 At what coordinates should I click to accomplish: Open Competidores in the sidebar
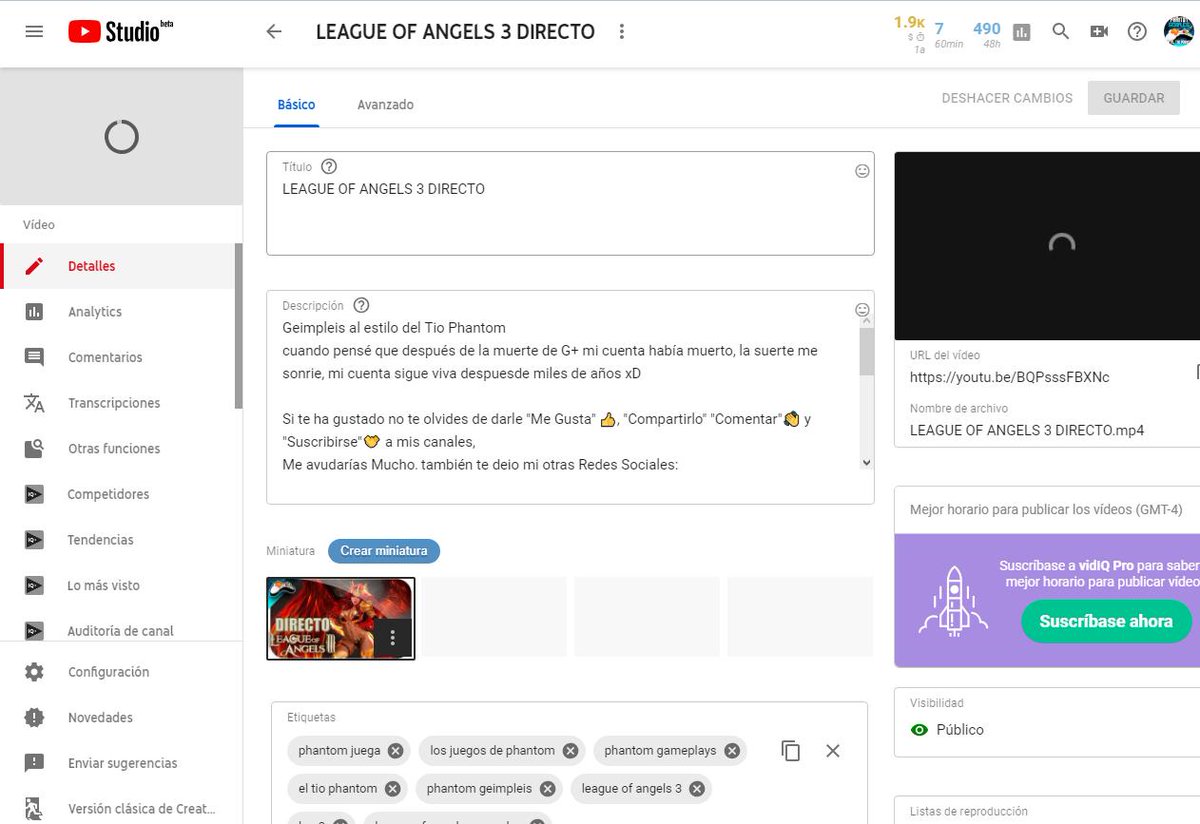[x=118, y=494]
